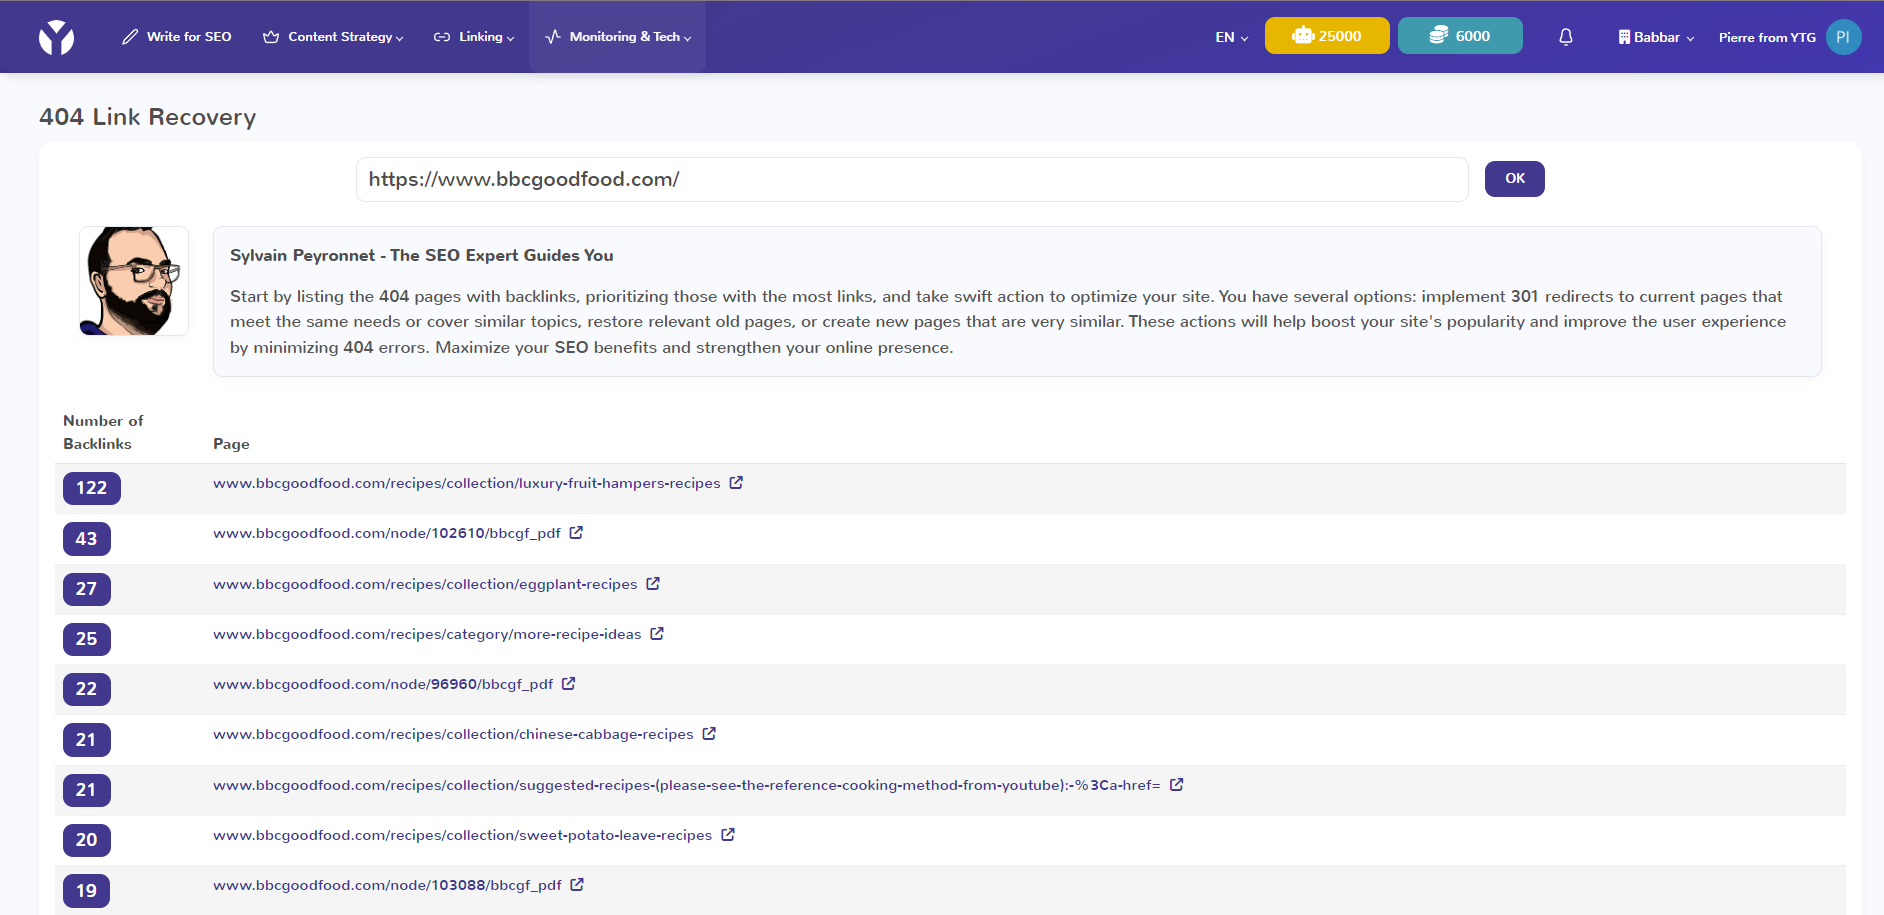Expand the Linking dropdown menu
Screen dimensions: 1884x915
[x=474, y=37]
